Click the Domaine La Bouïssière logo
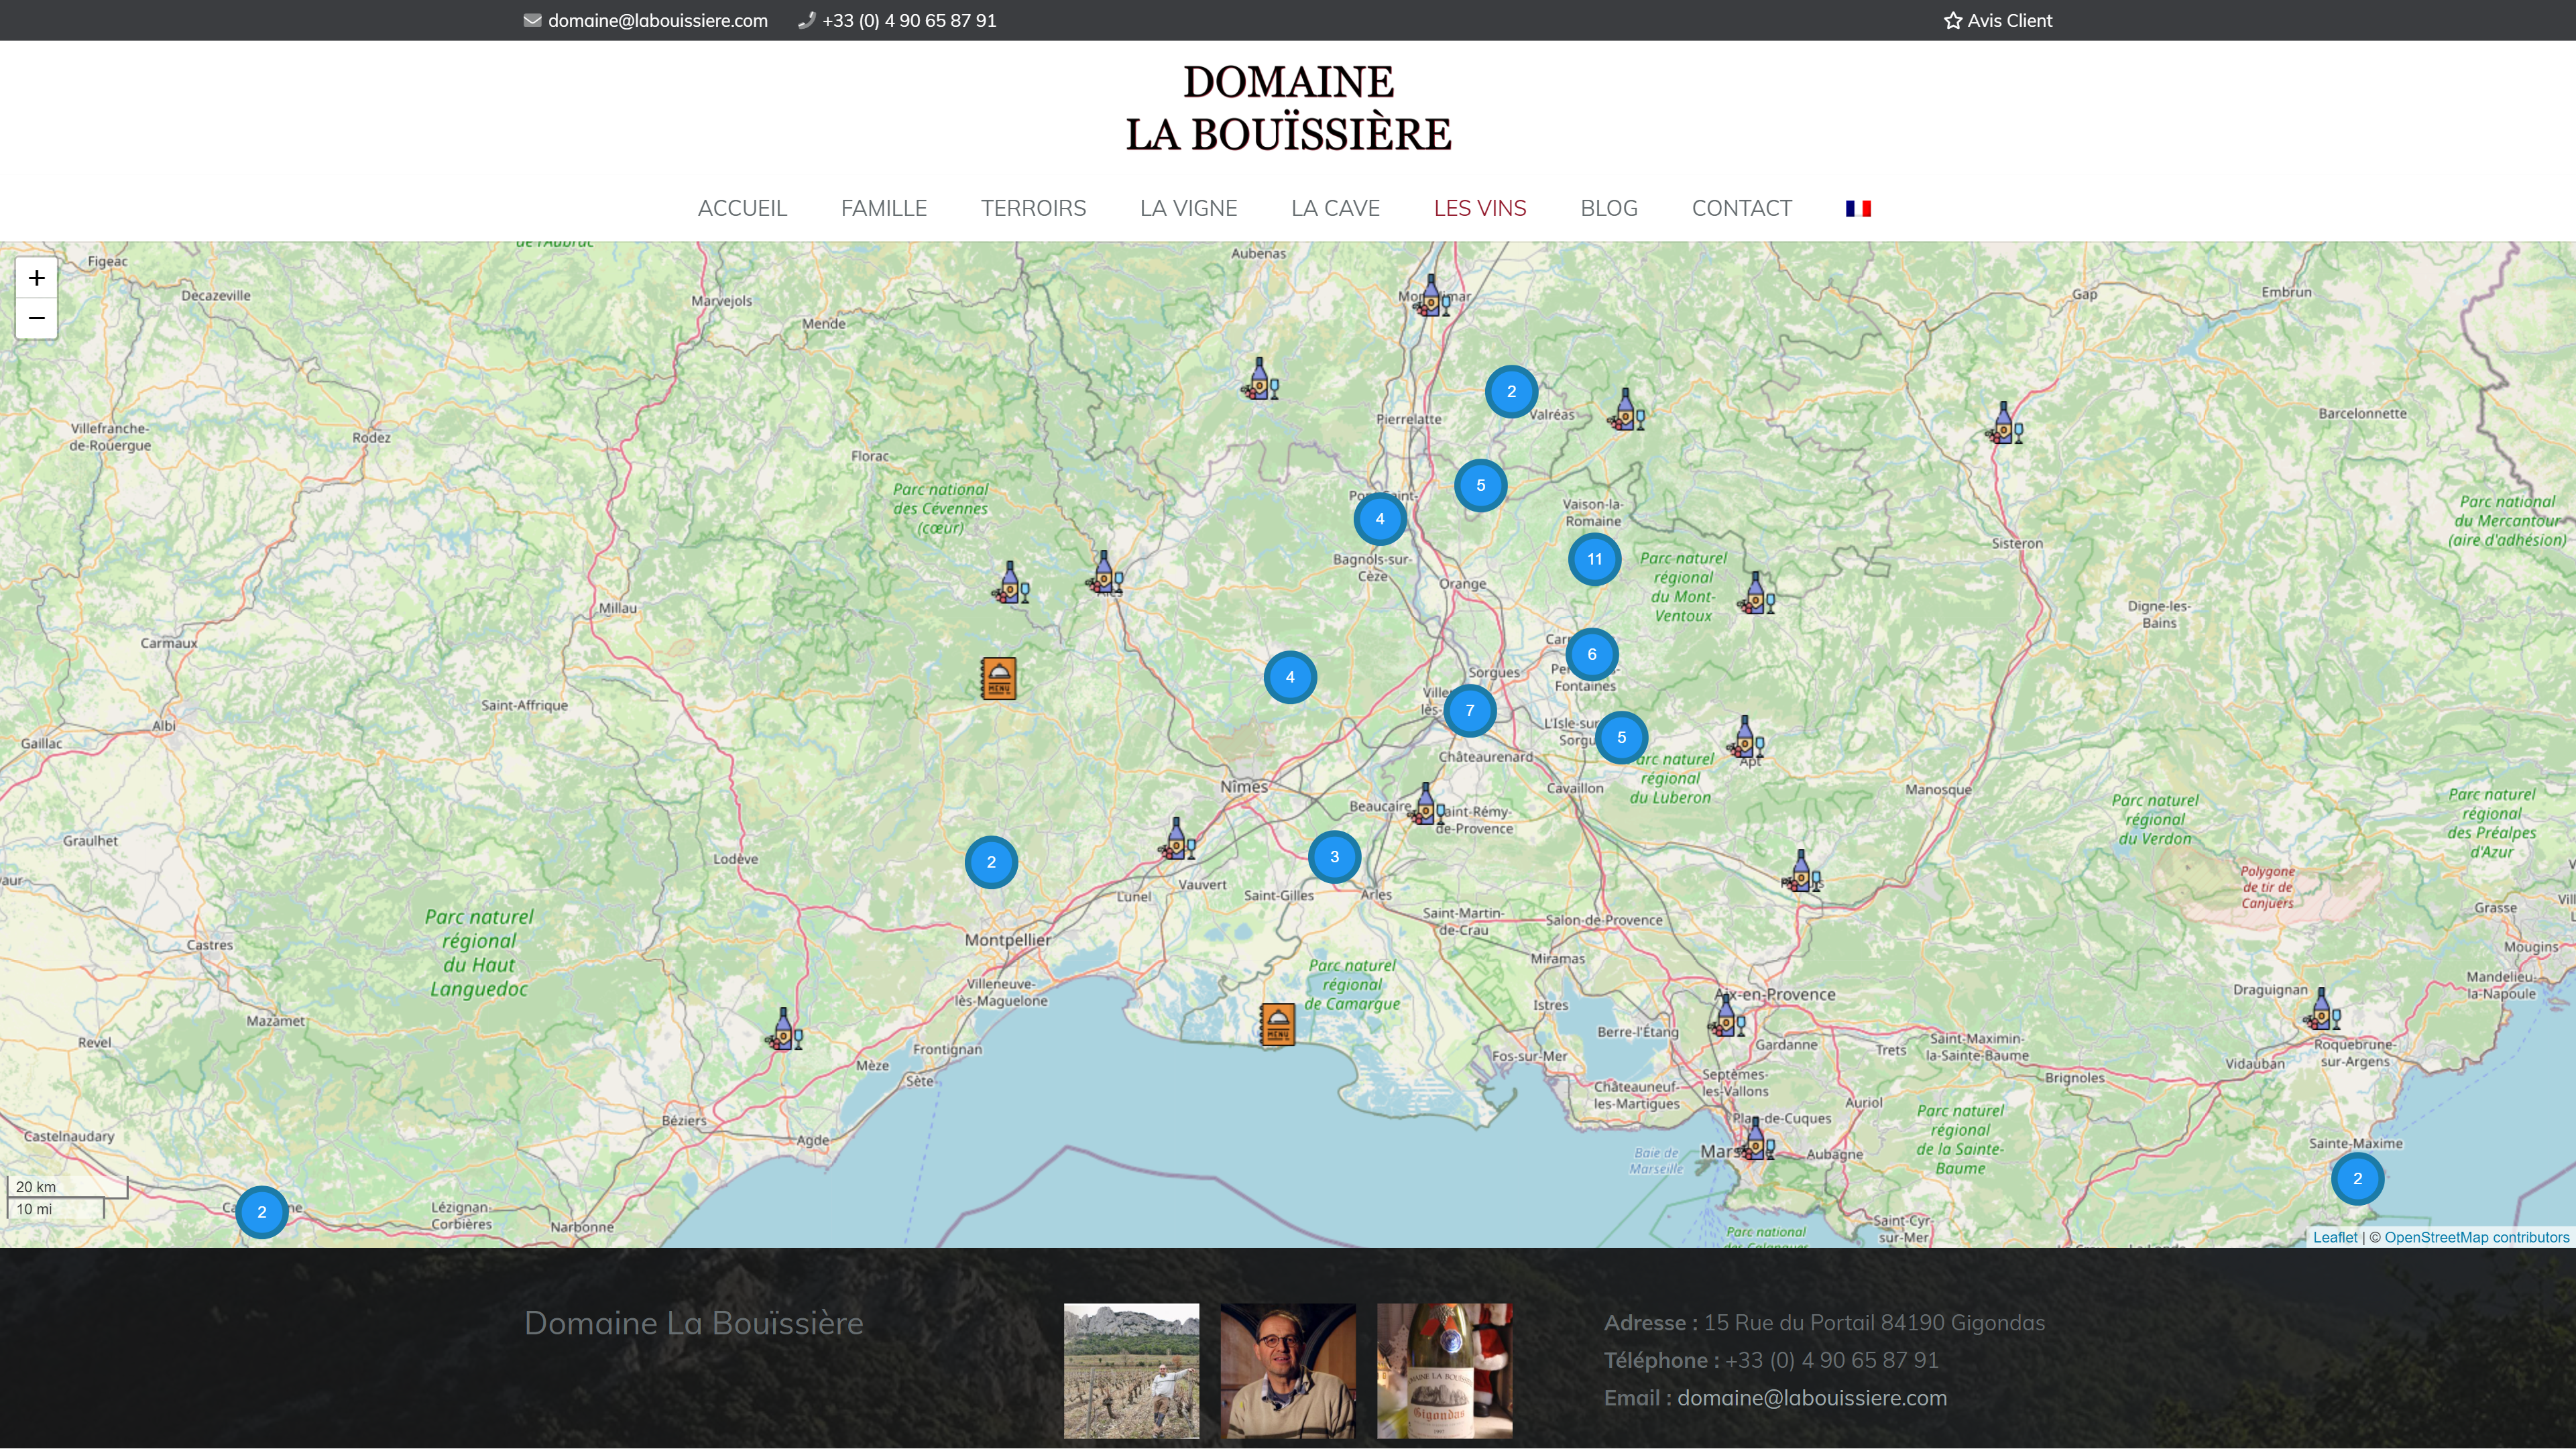This screenshot has height=1449, width=2576. pyautogui.click(x=1288, y=108)
